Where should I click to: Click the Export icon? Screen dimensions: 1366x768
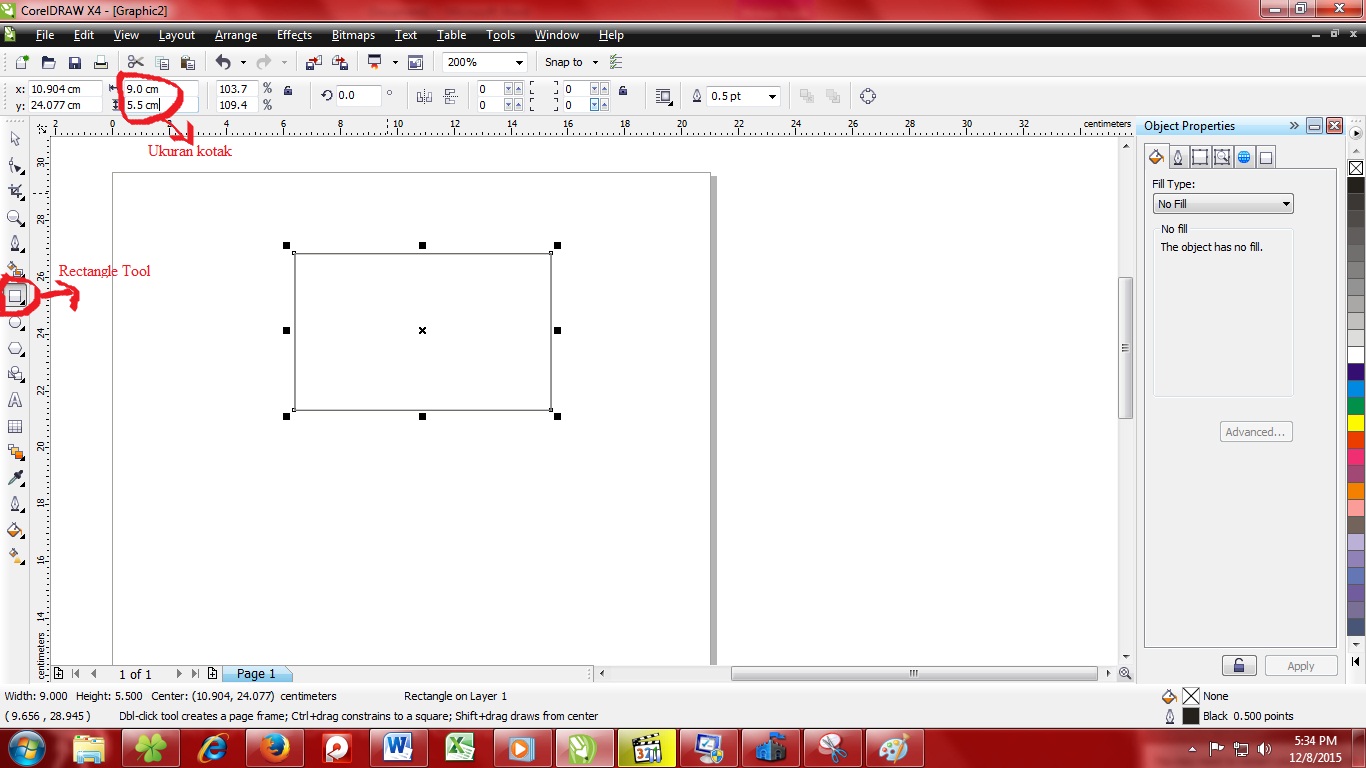click(x=340, y=62)
